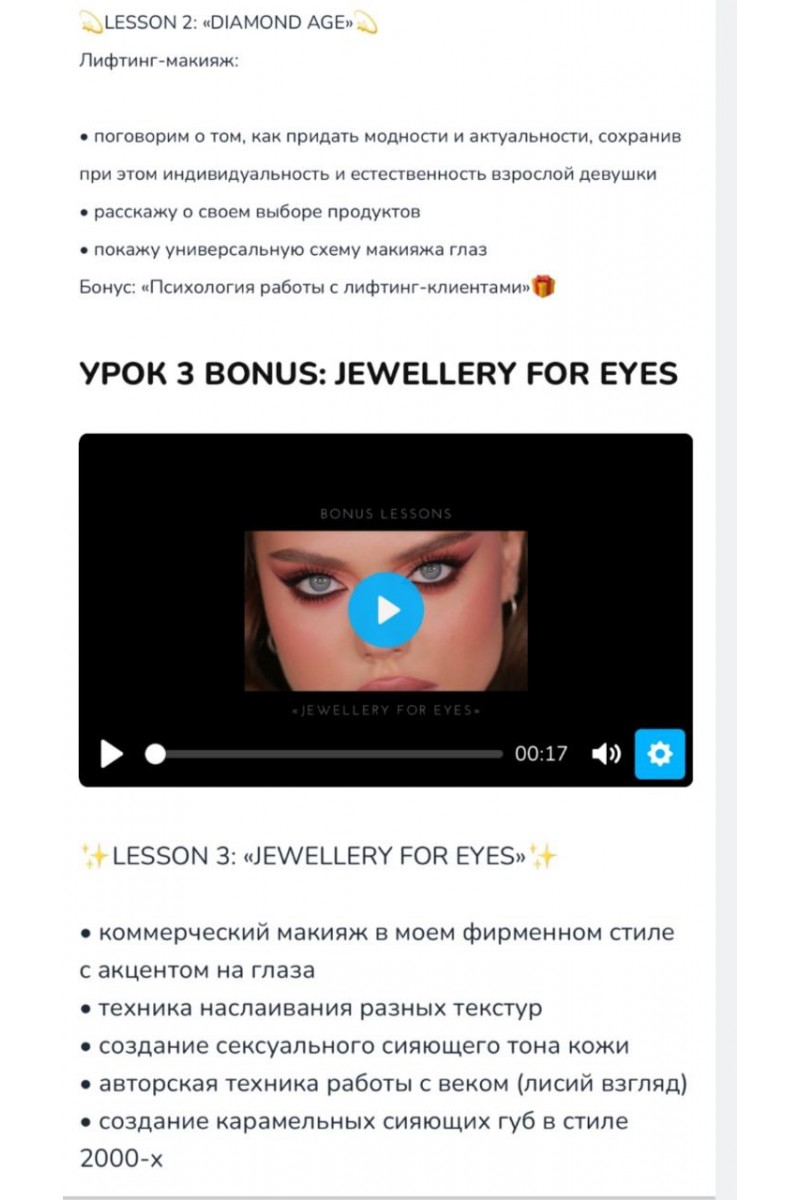The image size is (800, 1200).
Task: Click the small white play icon in control bar
Action: click(112, 754)
